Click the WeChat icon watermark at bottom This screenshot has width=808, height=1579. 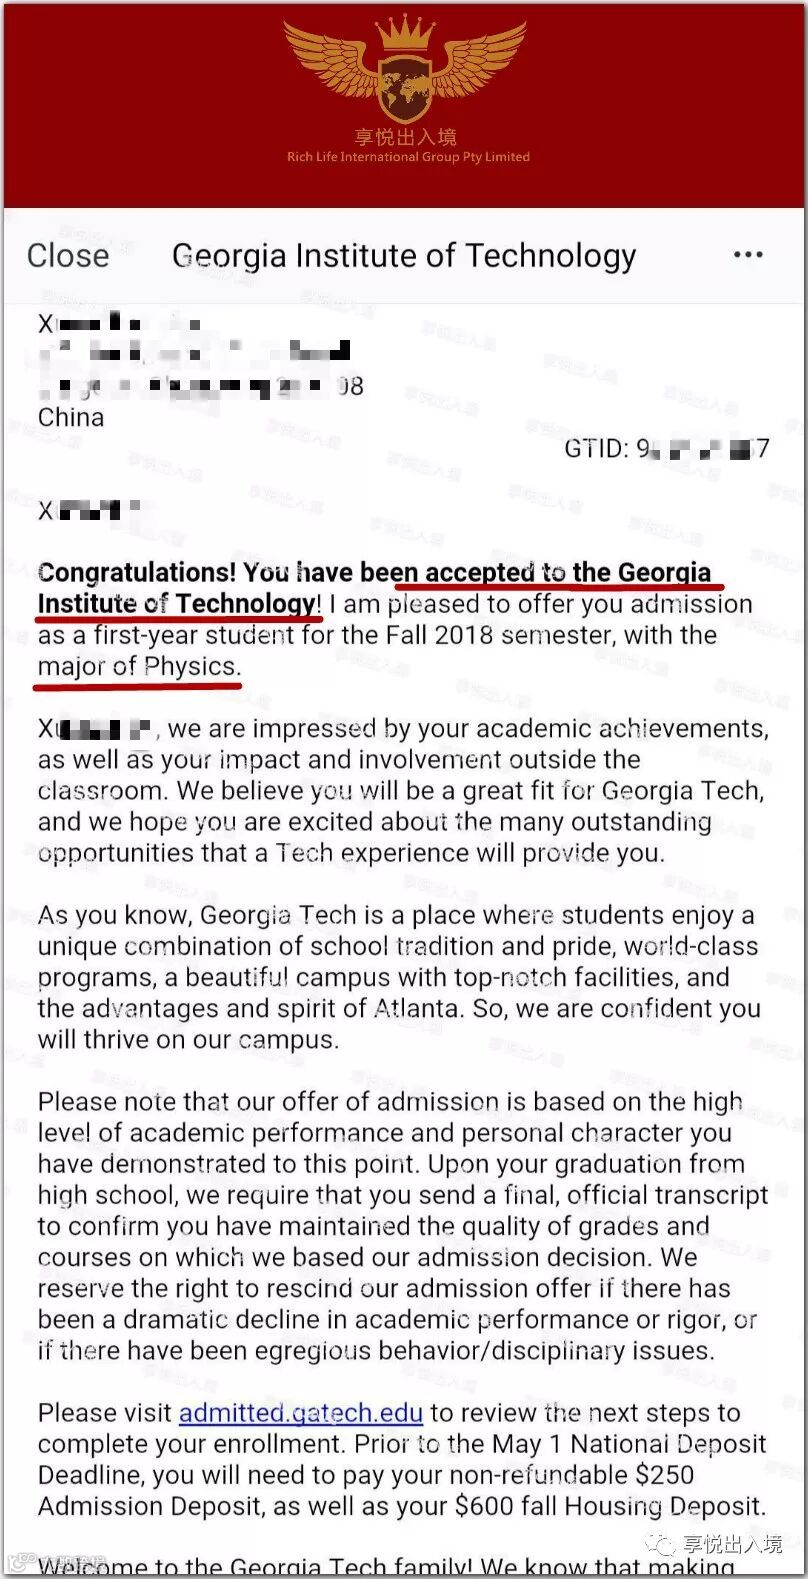660,1545
